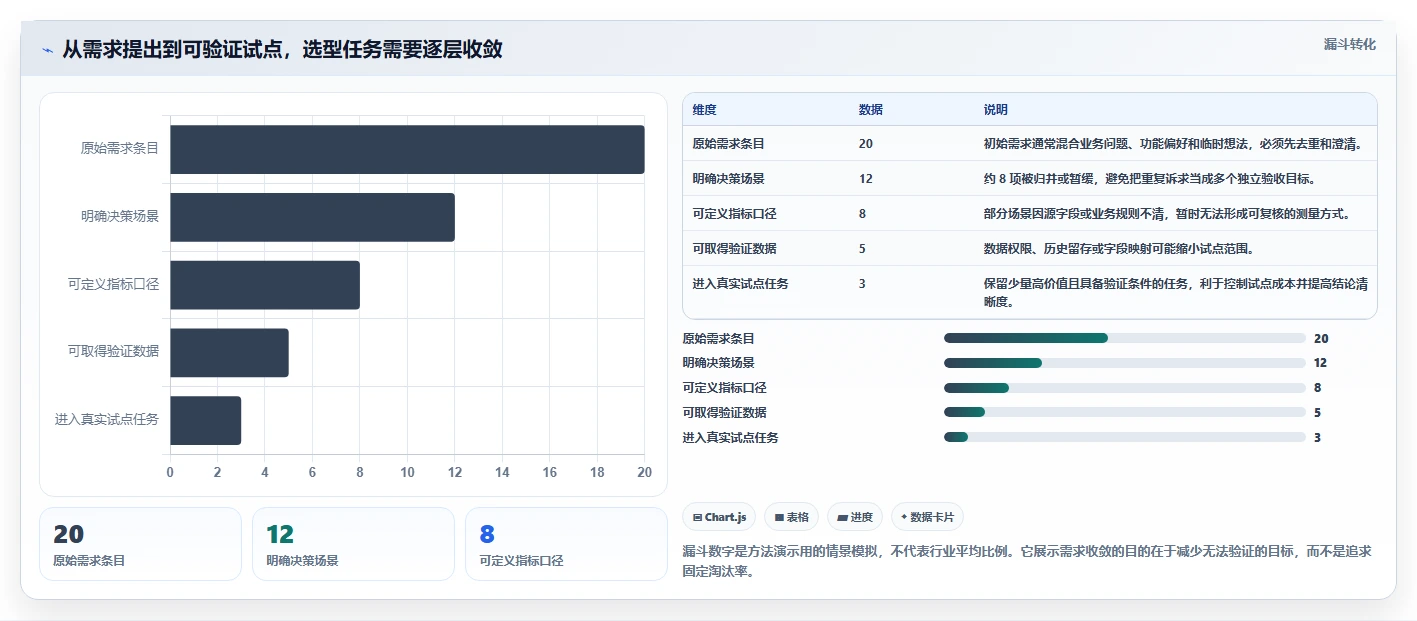Click the table value 20 for 原始需求条目
Screen dimensions: 1417x621
865,144
